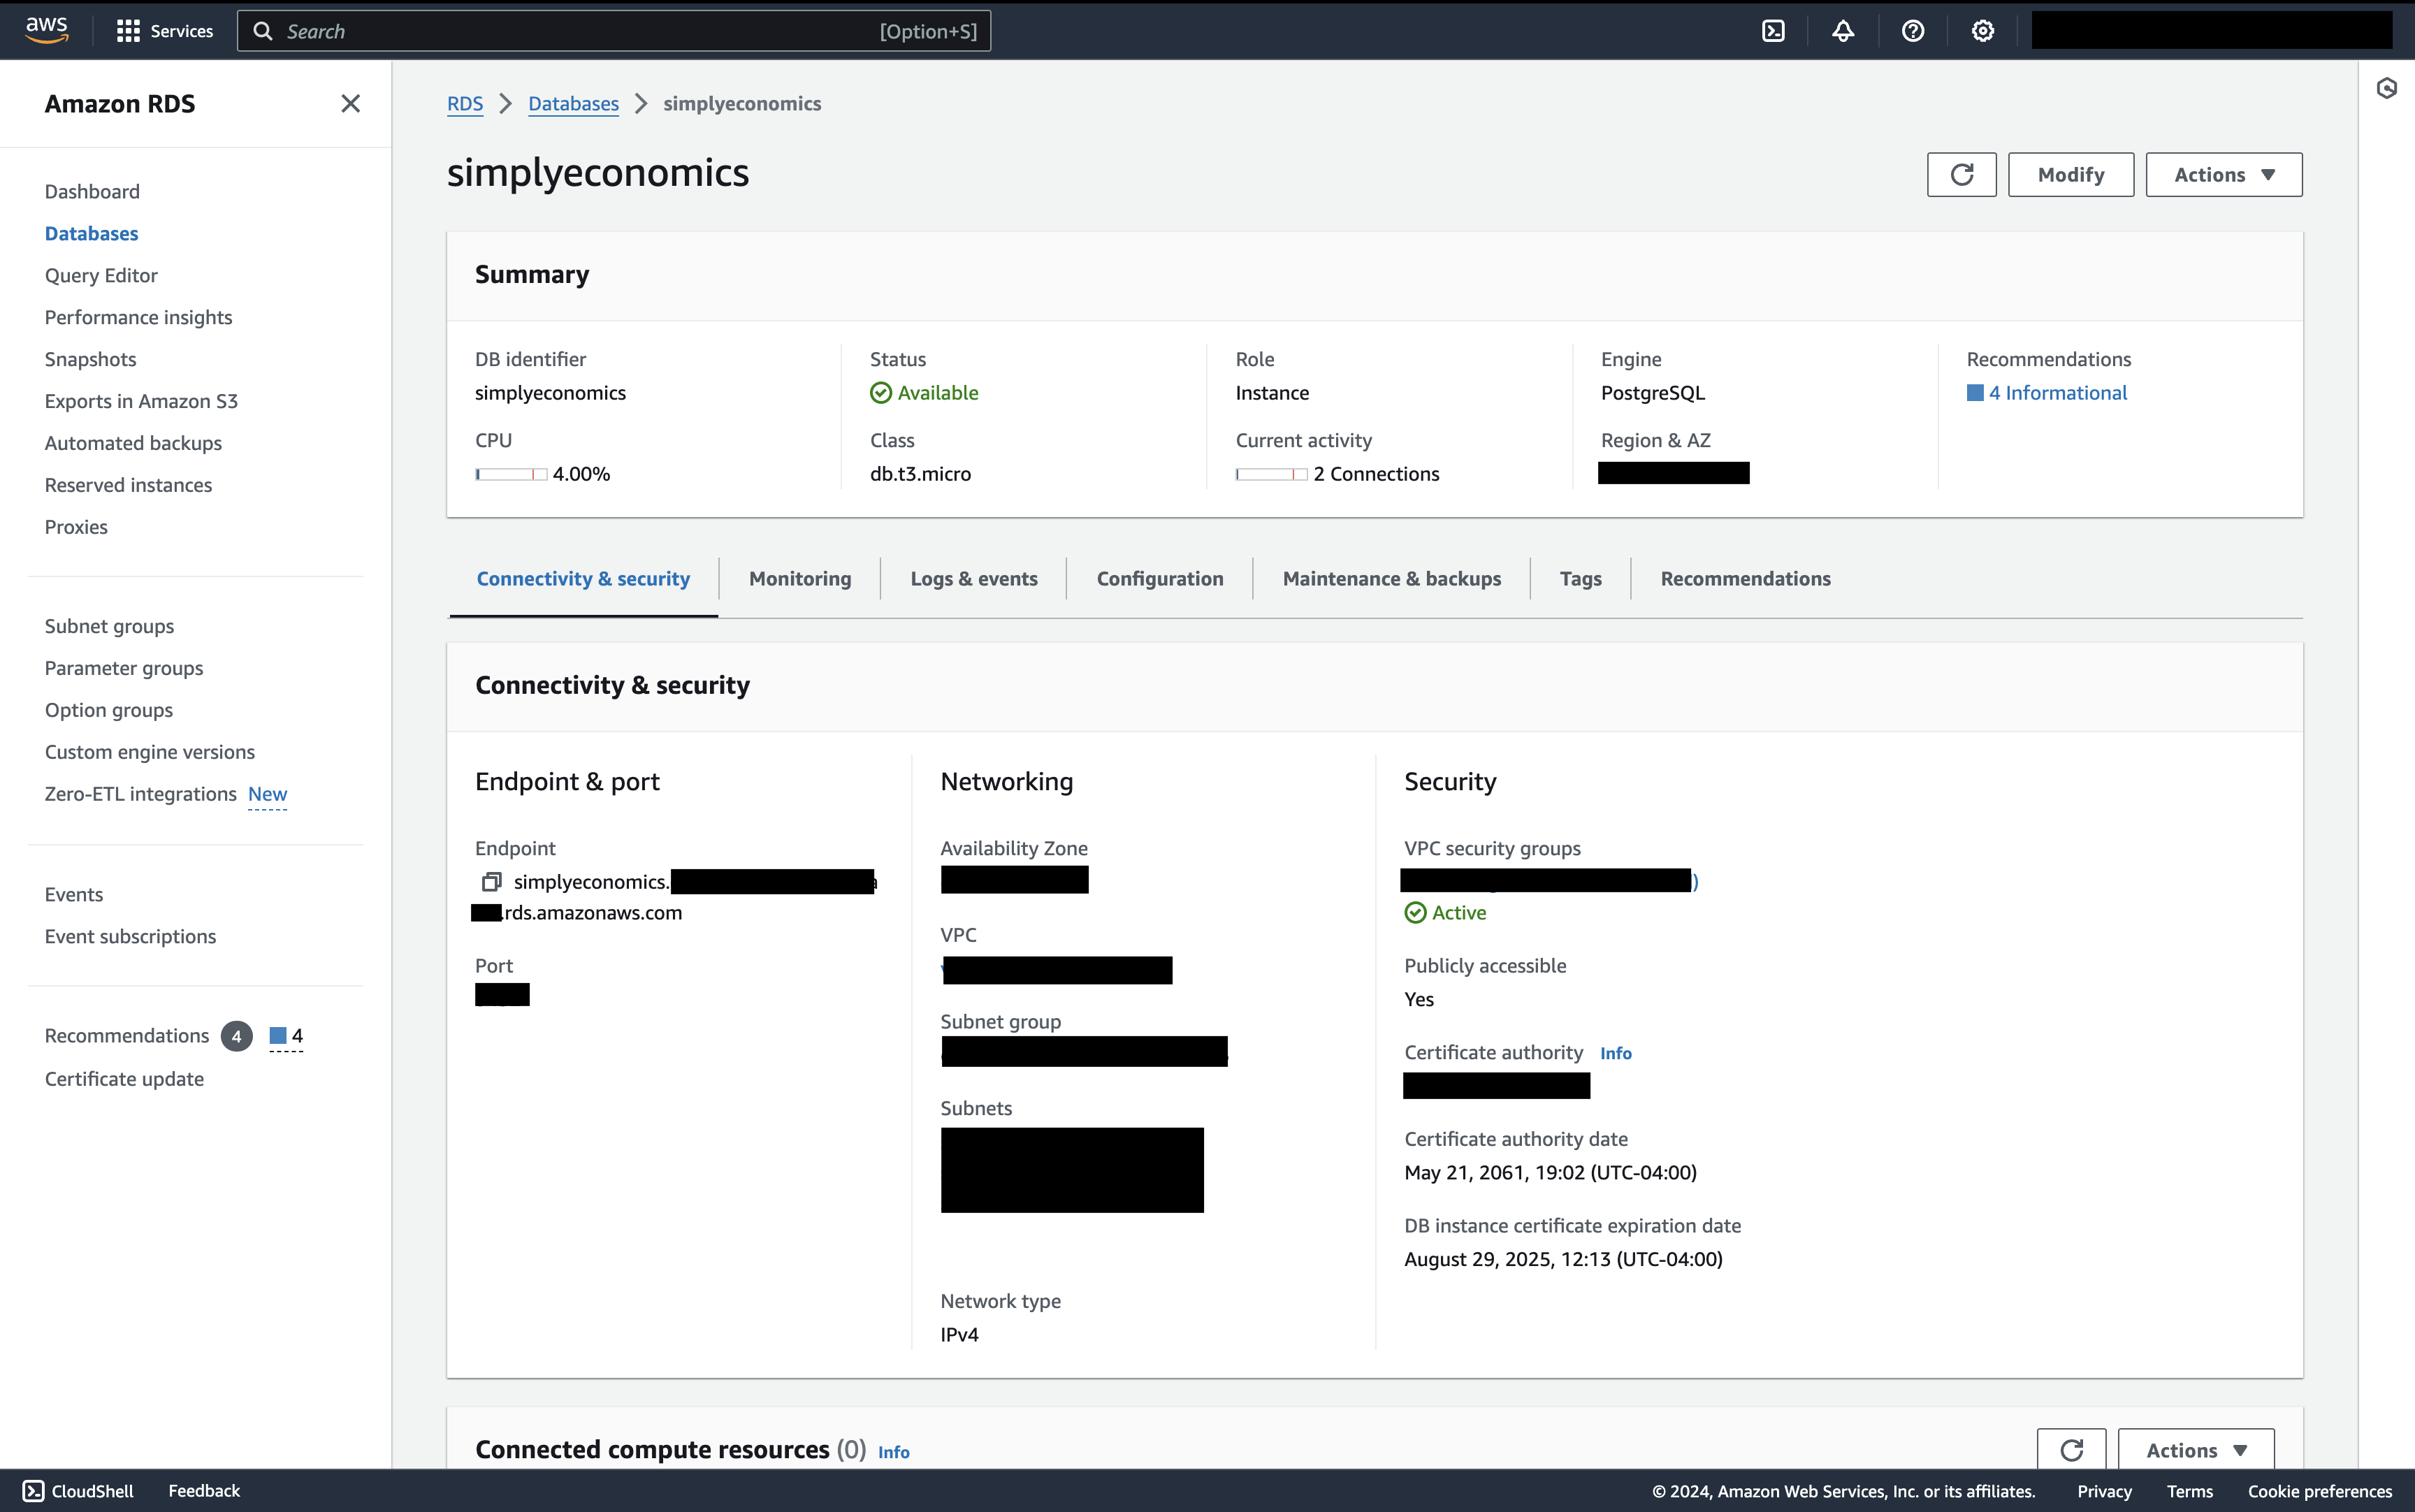Expand the top Actions dropdown

click(x=2223, y=175)
